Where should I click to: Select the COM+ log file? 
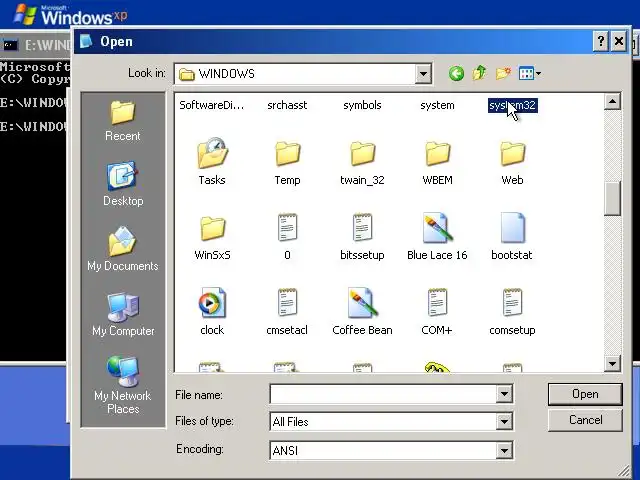point(437,312)
